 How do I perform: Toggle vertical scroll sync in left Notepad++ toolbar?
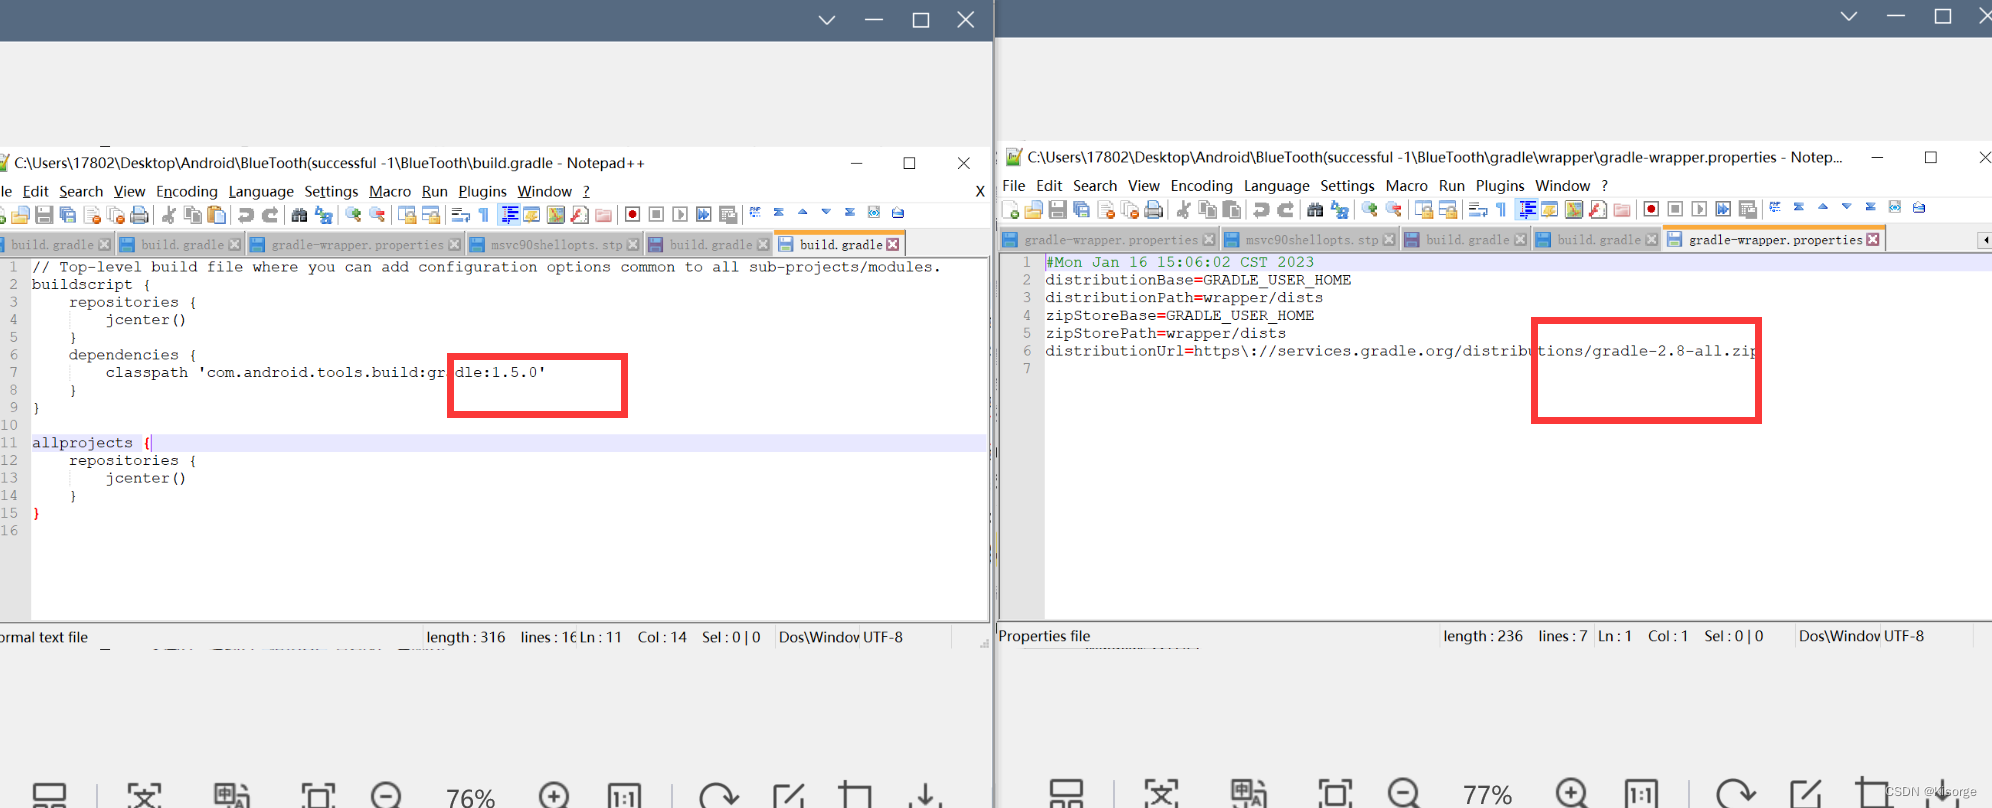[x=407, y=214]
